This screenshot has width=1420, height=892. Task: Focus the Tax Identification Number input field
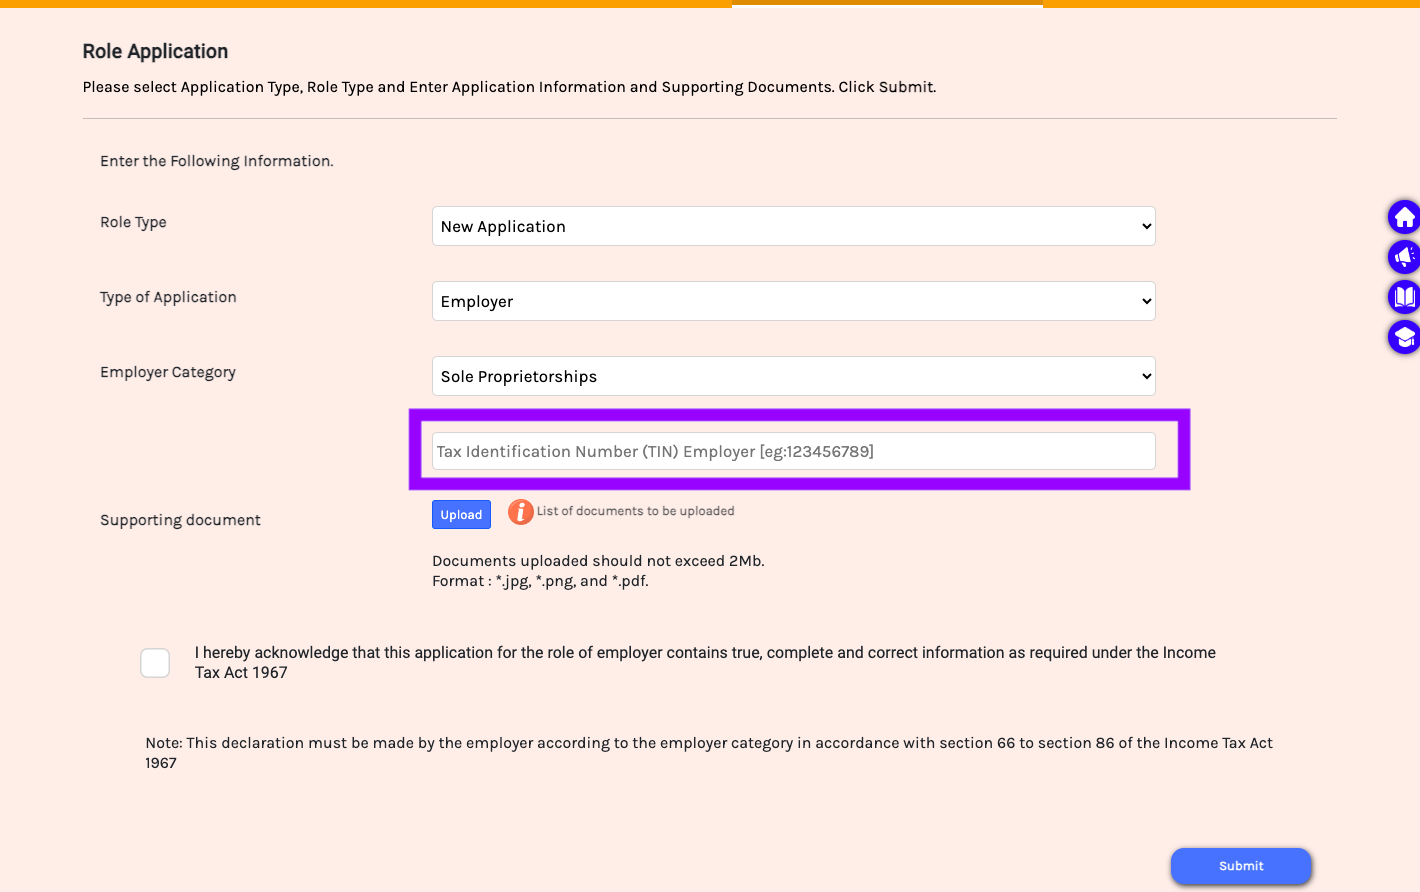pos(794,451)
